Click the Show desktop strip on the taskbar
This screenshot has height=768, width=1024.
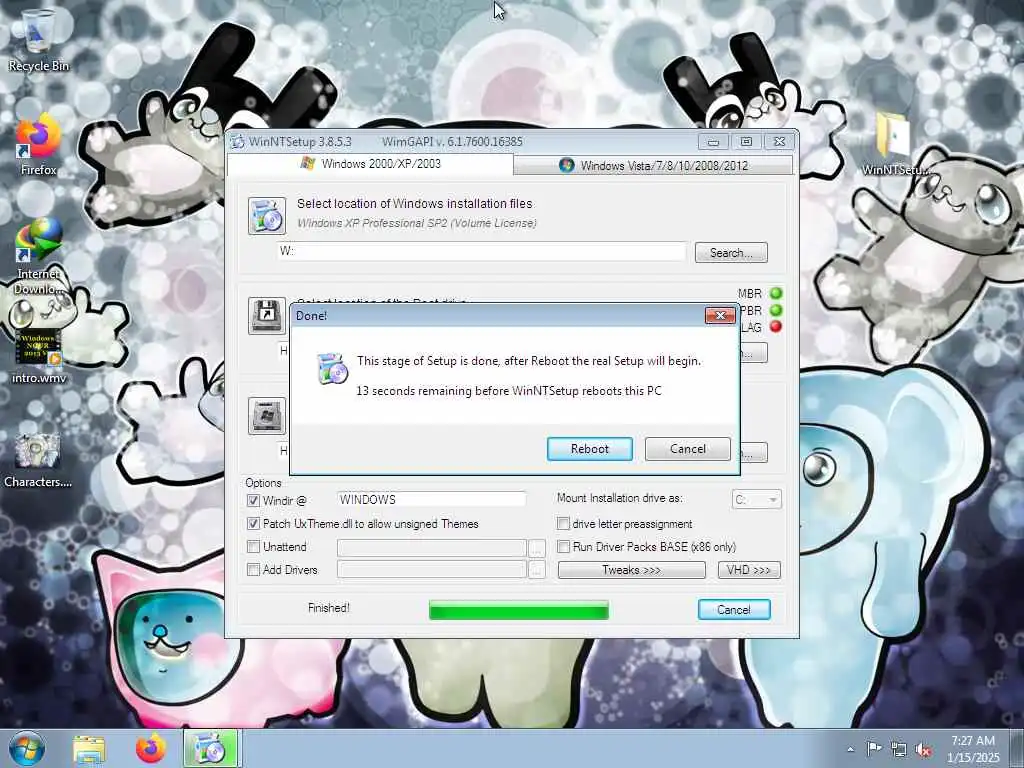[x=1017, y=748]
